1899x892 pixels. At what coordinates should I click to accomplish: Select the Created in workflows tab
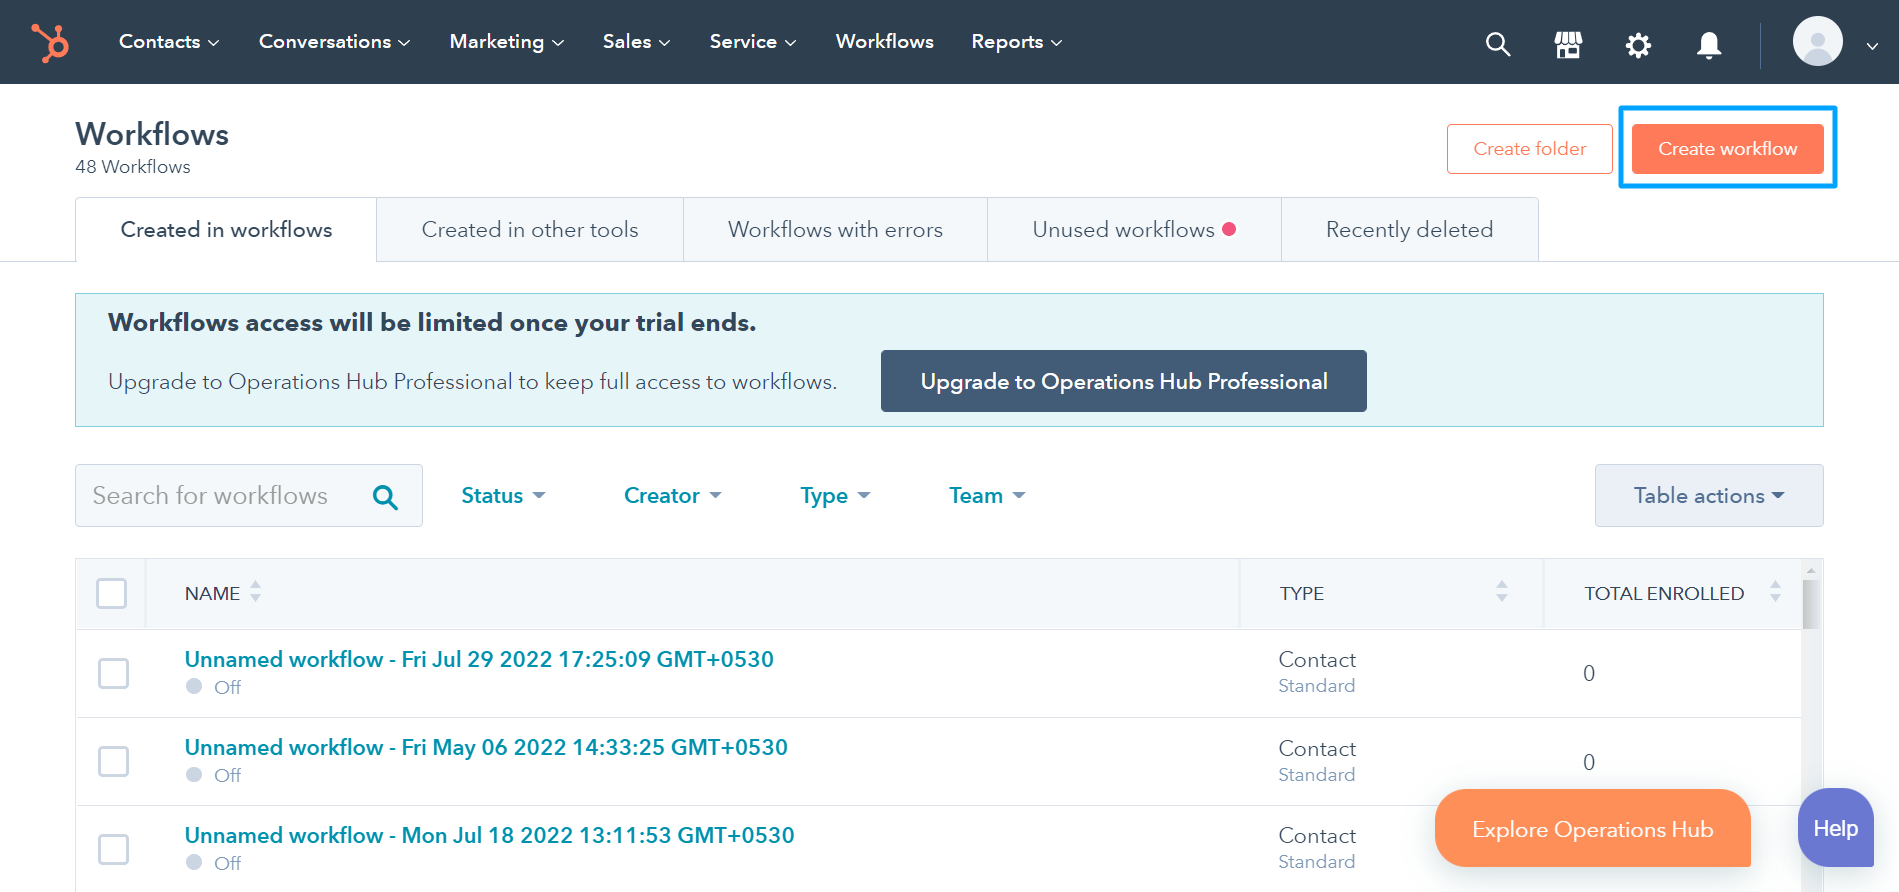coord(226,230)
